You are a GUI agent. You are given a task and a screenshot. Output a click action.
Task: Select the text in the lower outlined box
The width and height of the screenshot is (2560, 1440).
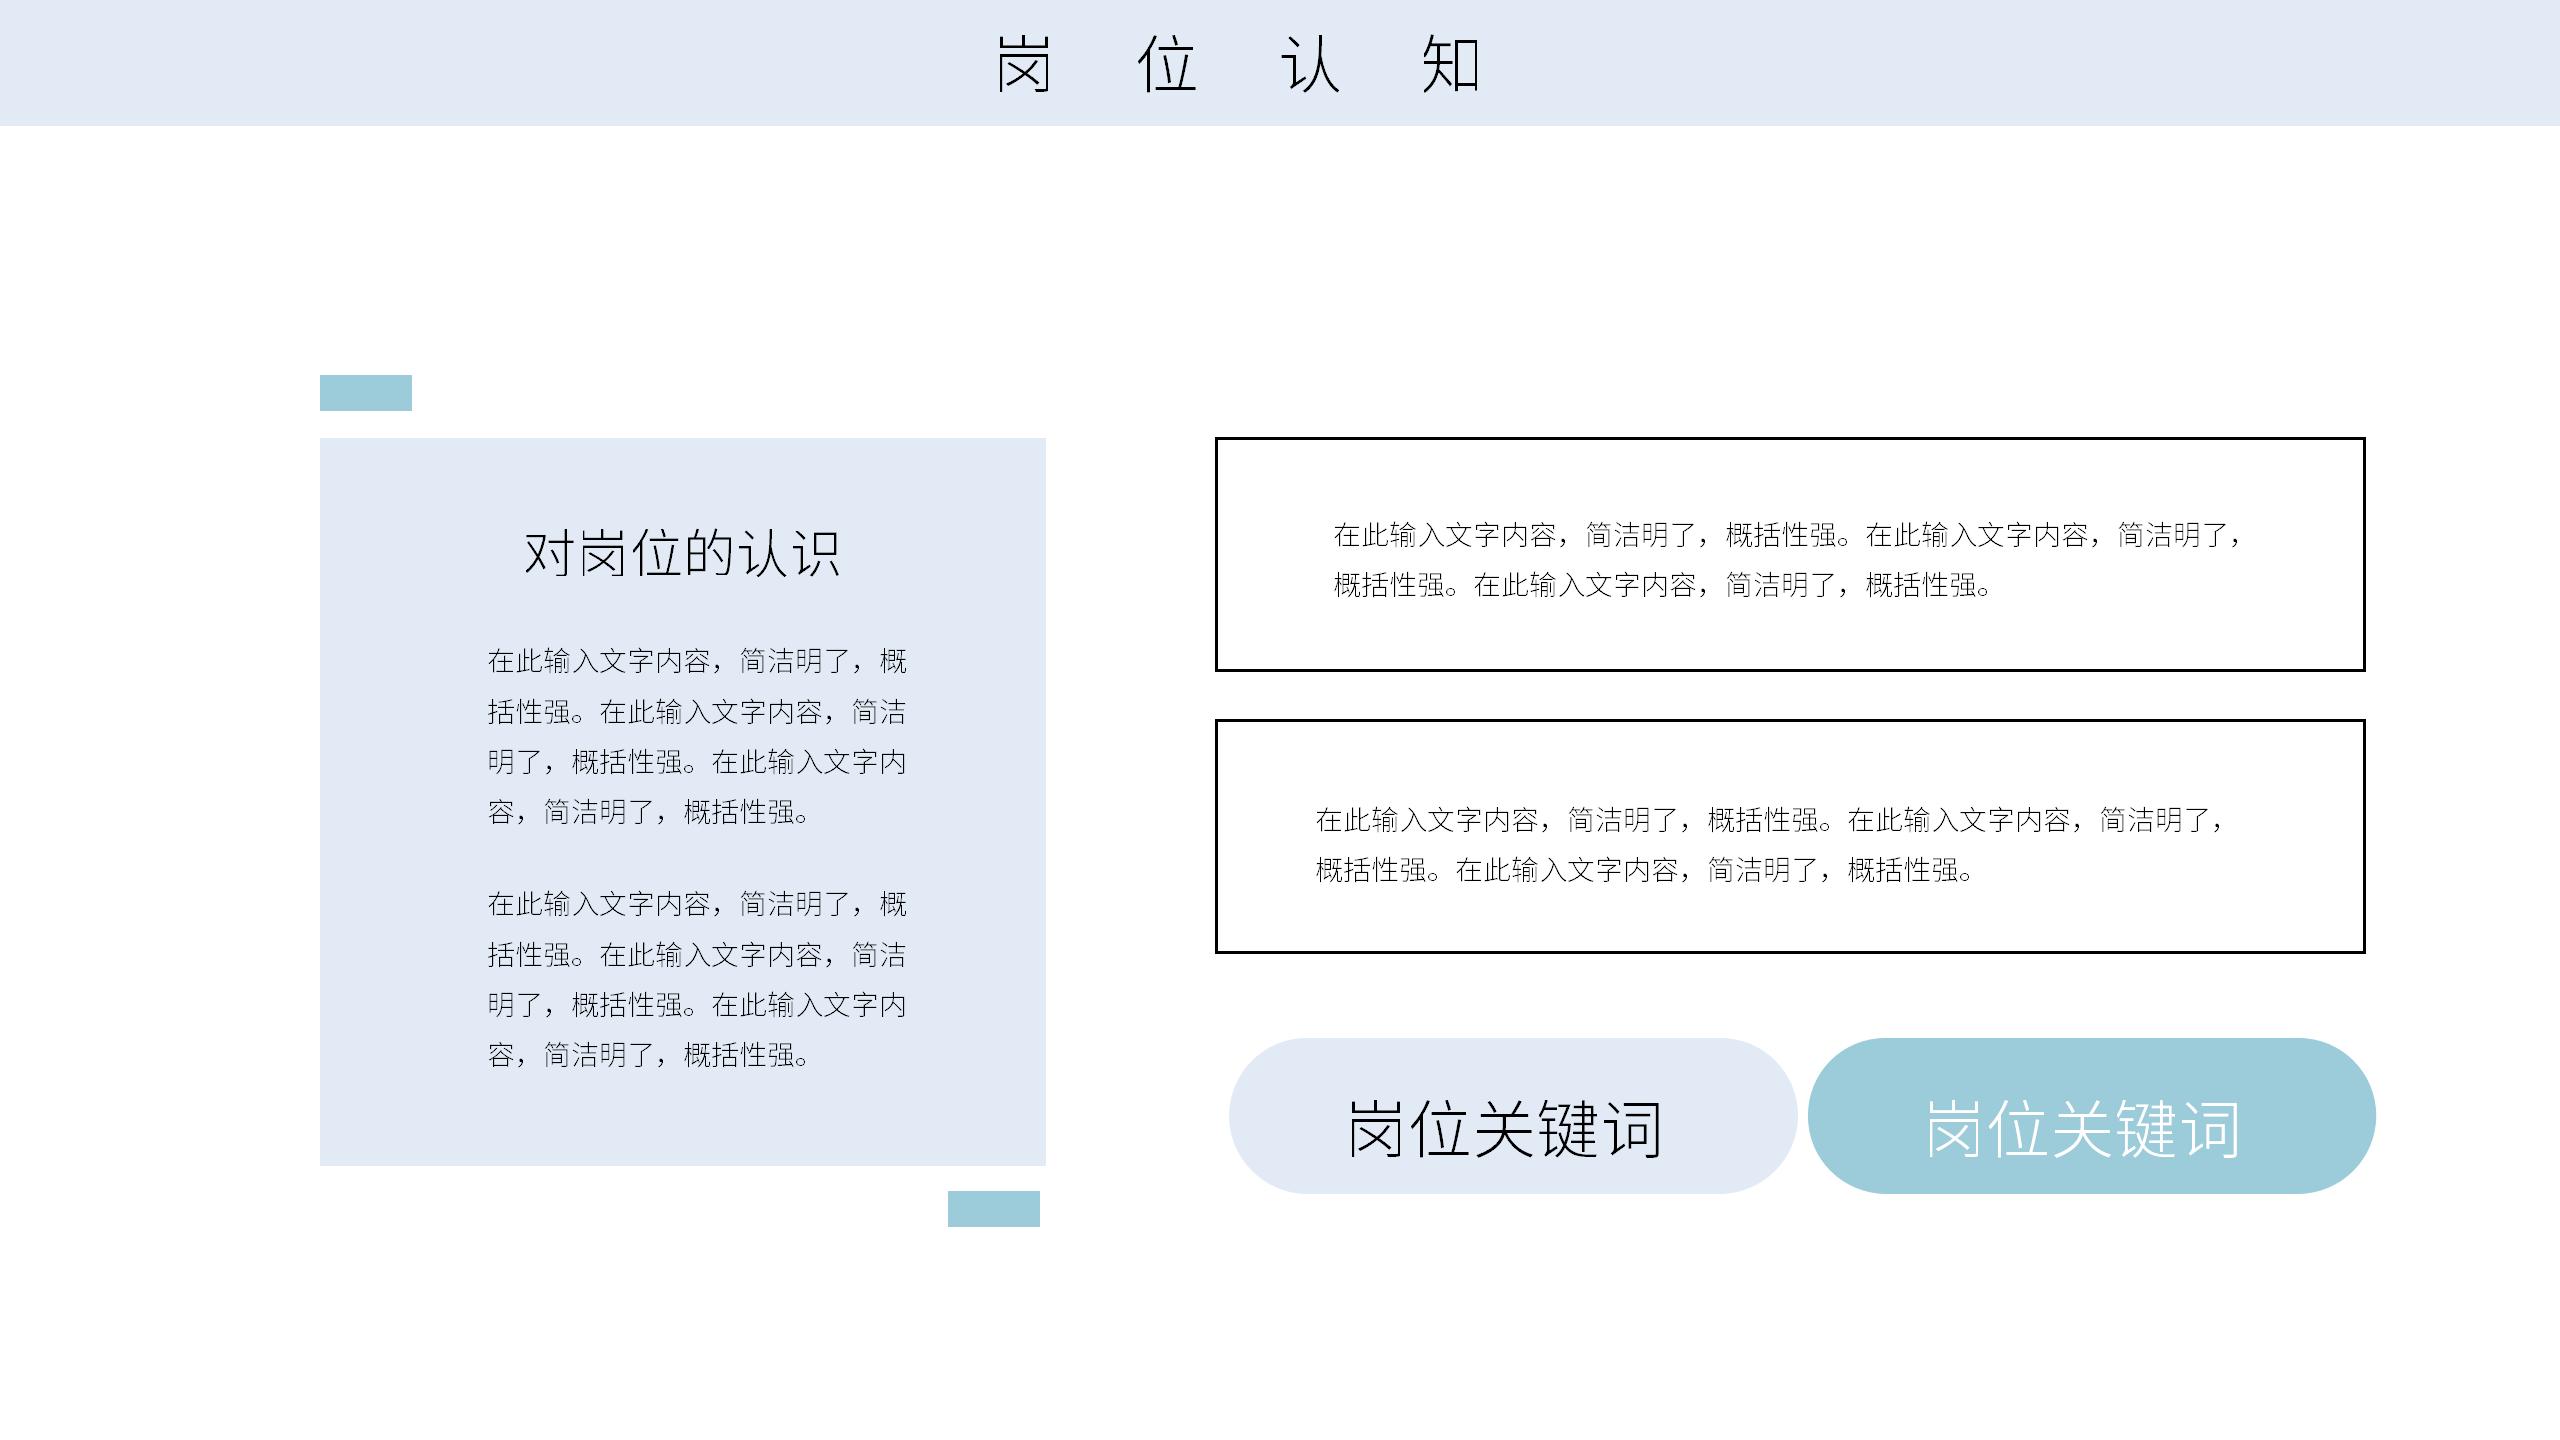1770,845
